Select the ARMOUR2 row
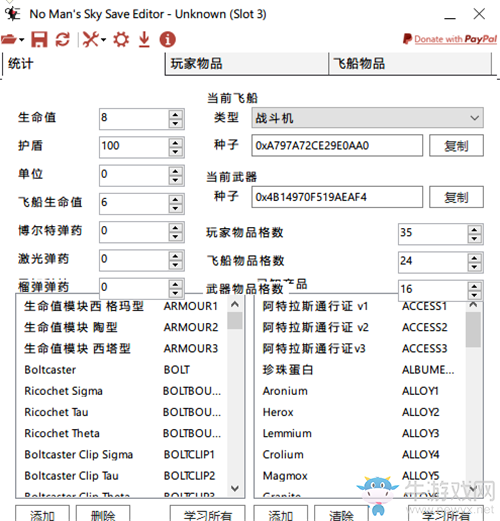This screenshot has width=500, height=521. 122,327
